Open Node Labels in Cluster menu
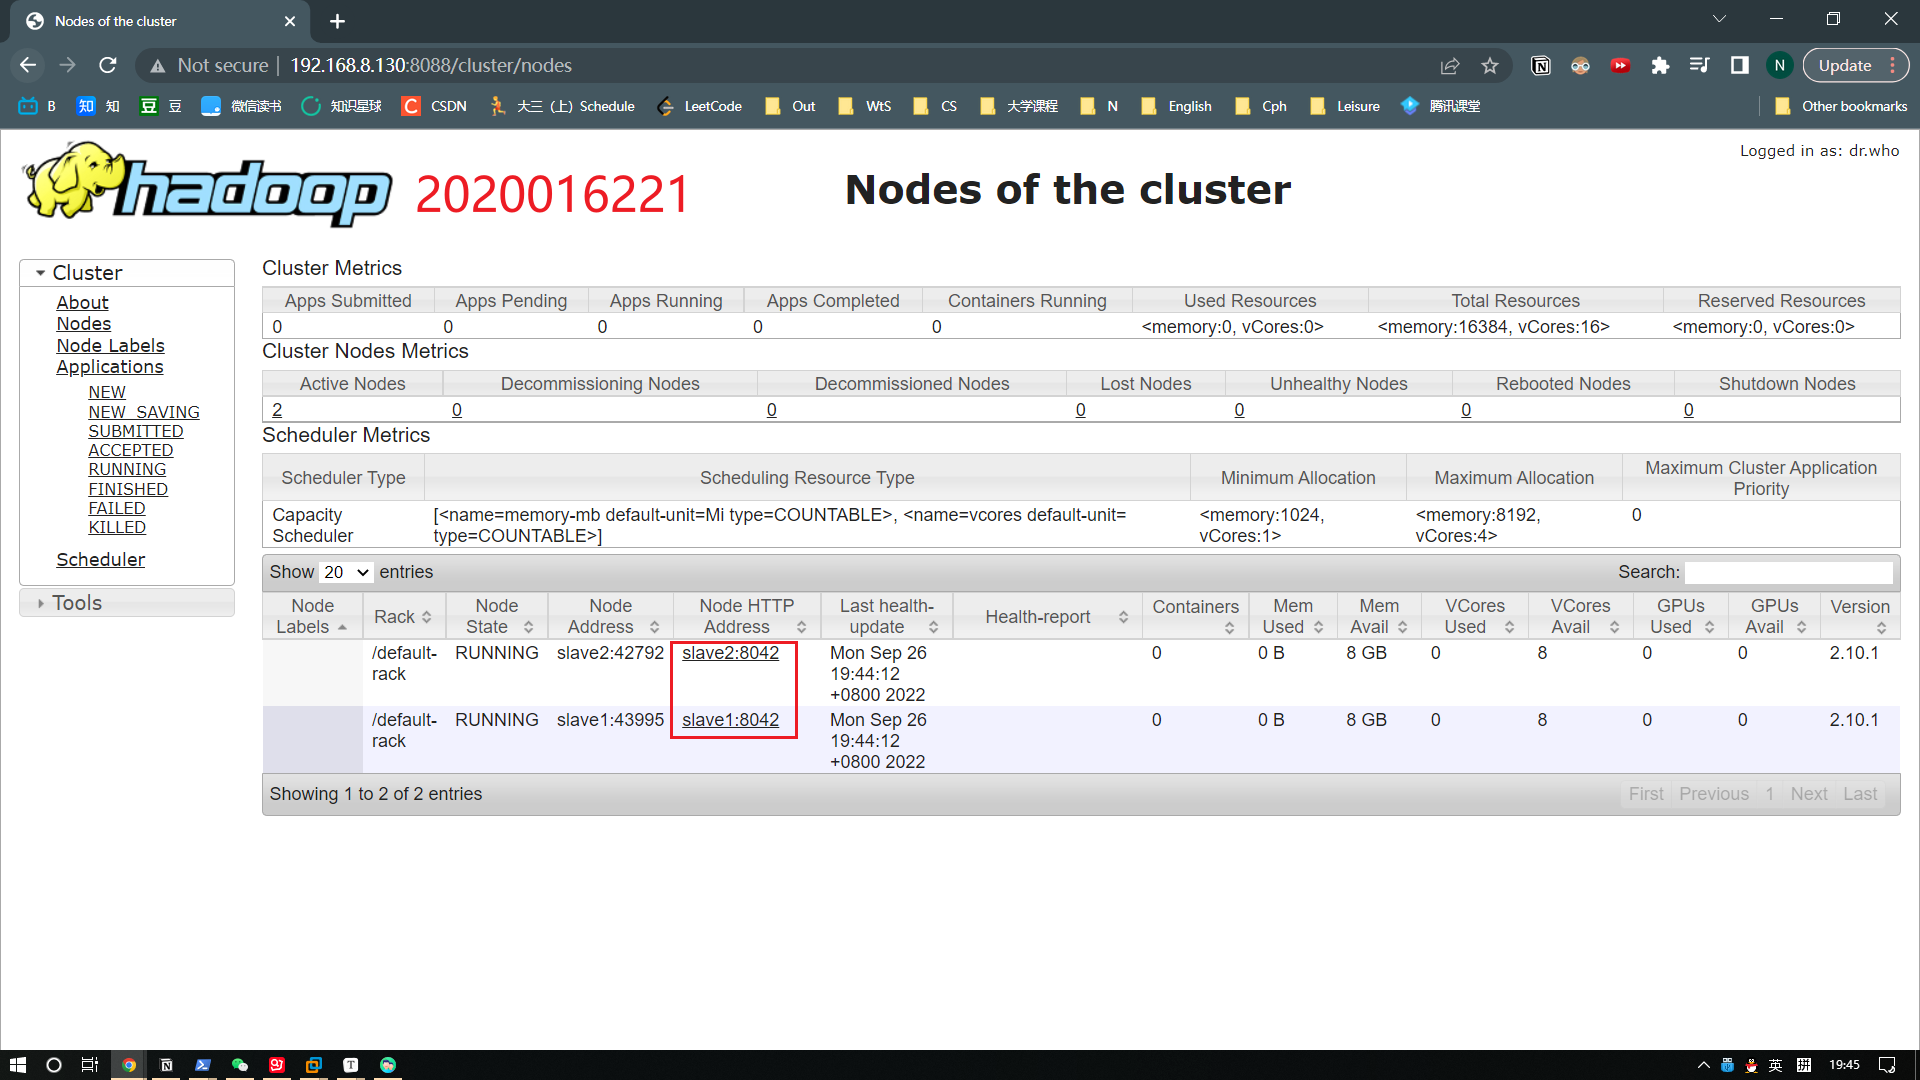 click(110, 345)
